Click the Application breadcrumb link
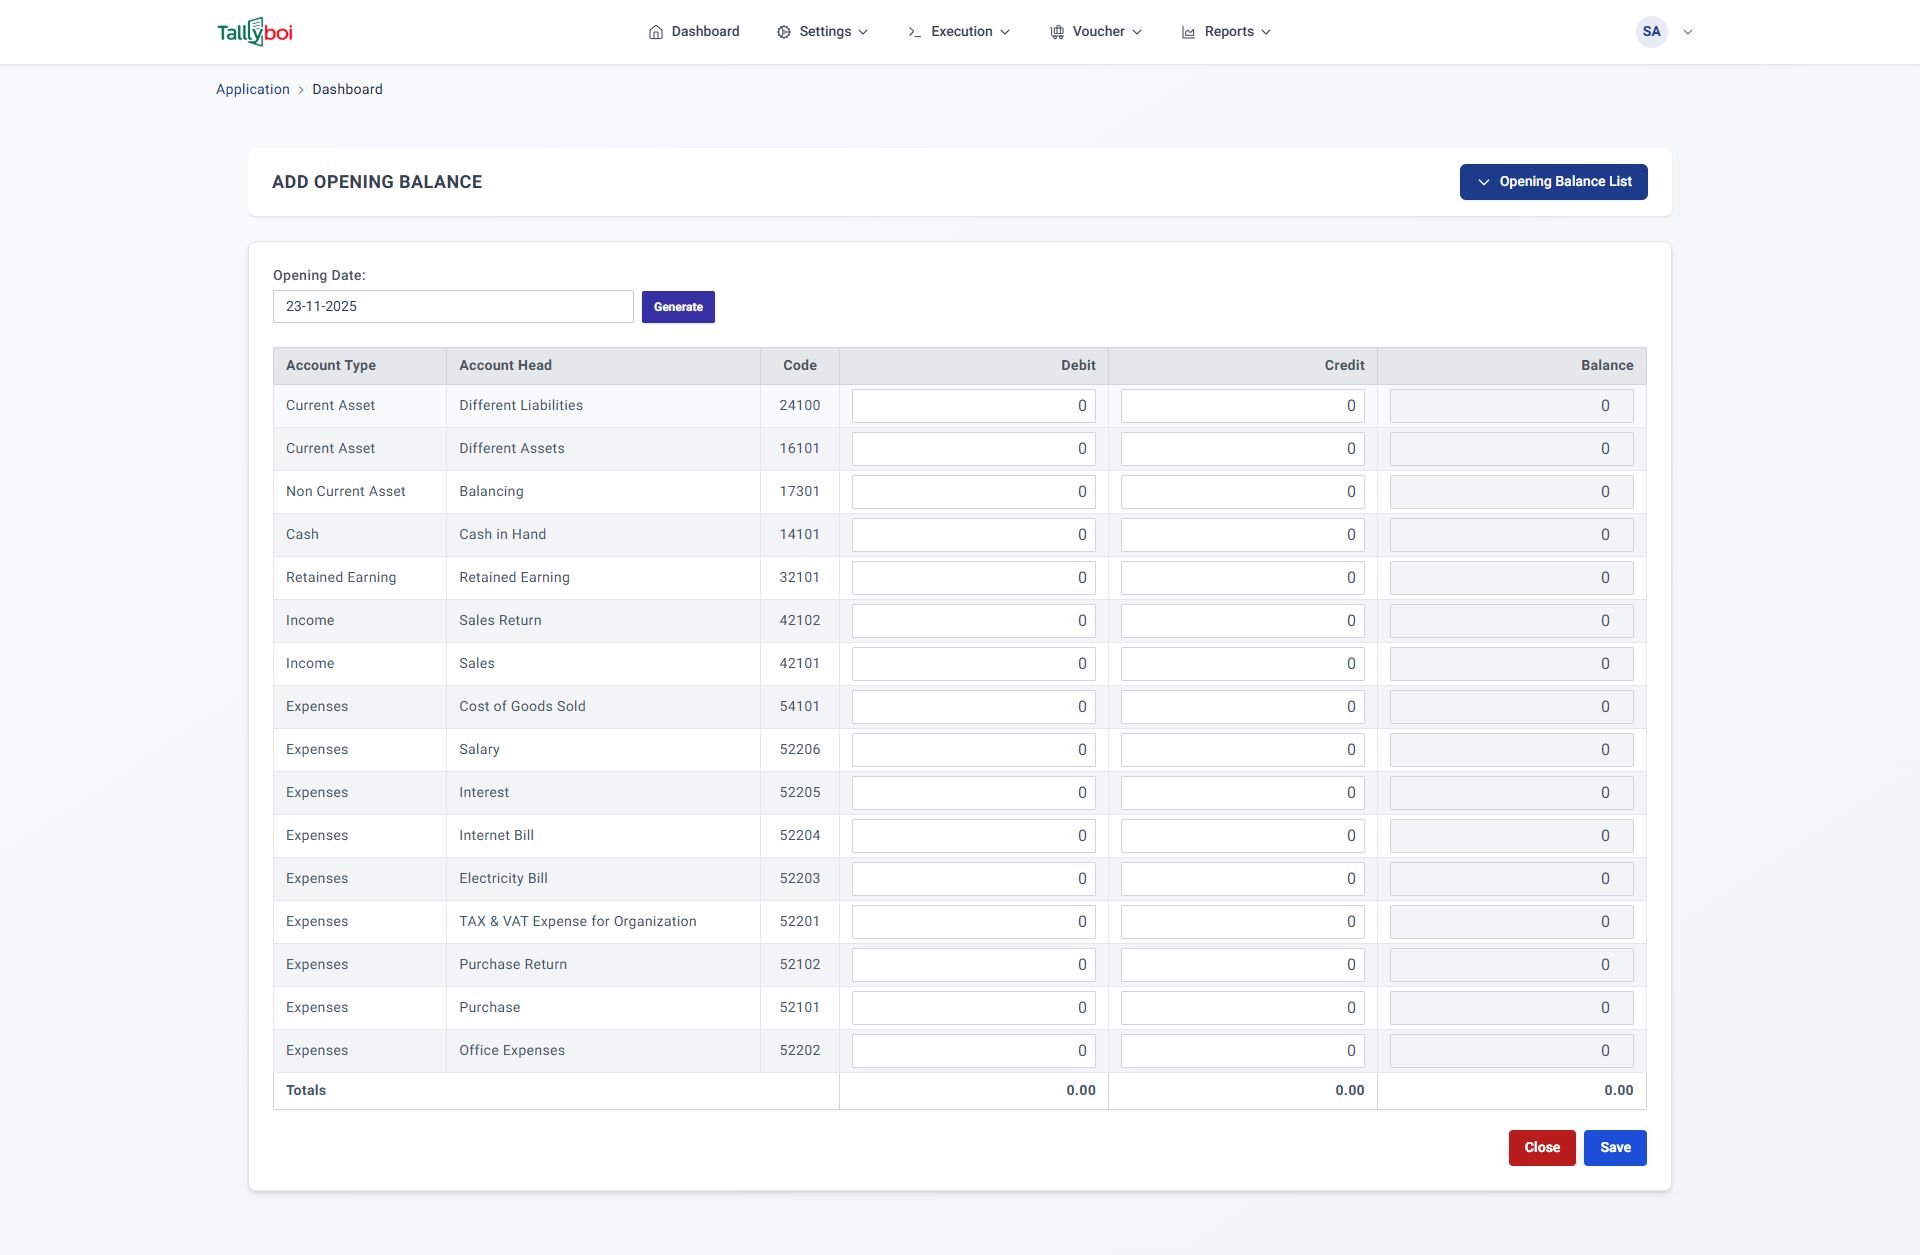The image size is (1920, 1255). tap(253, 89)
